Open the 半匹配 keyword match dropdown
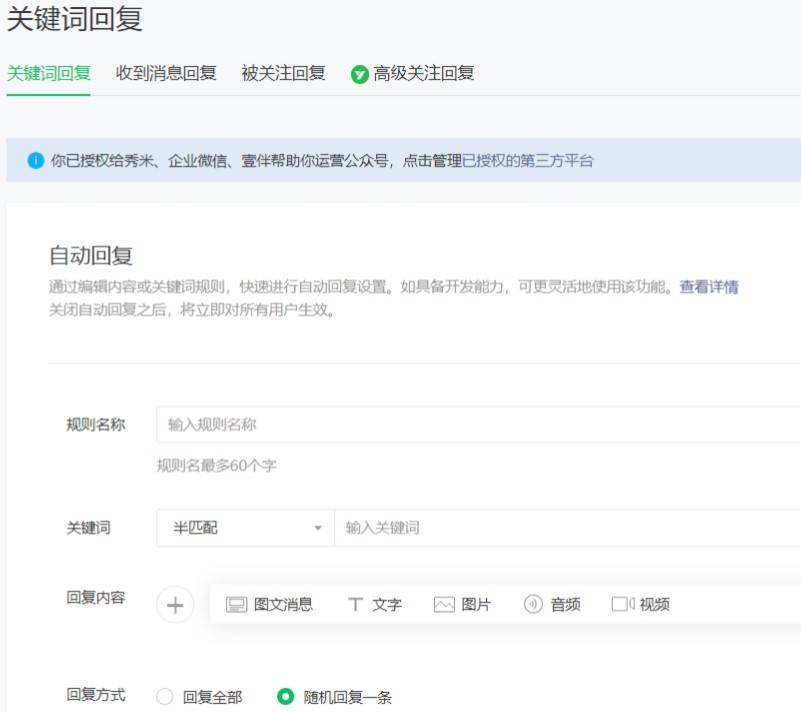The height and width of the screenshot is (712, 801). (x=246, y=528)
